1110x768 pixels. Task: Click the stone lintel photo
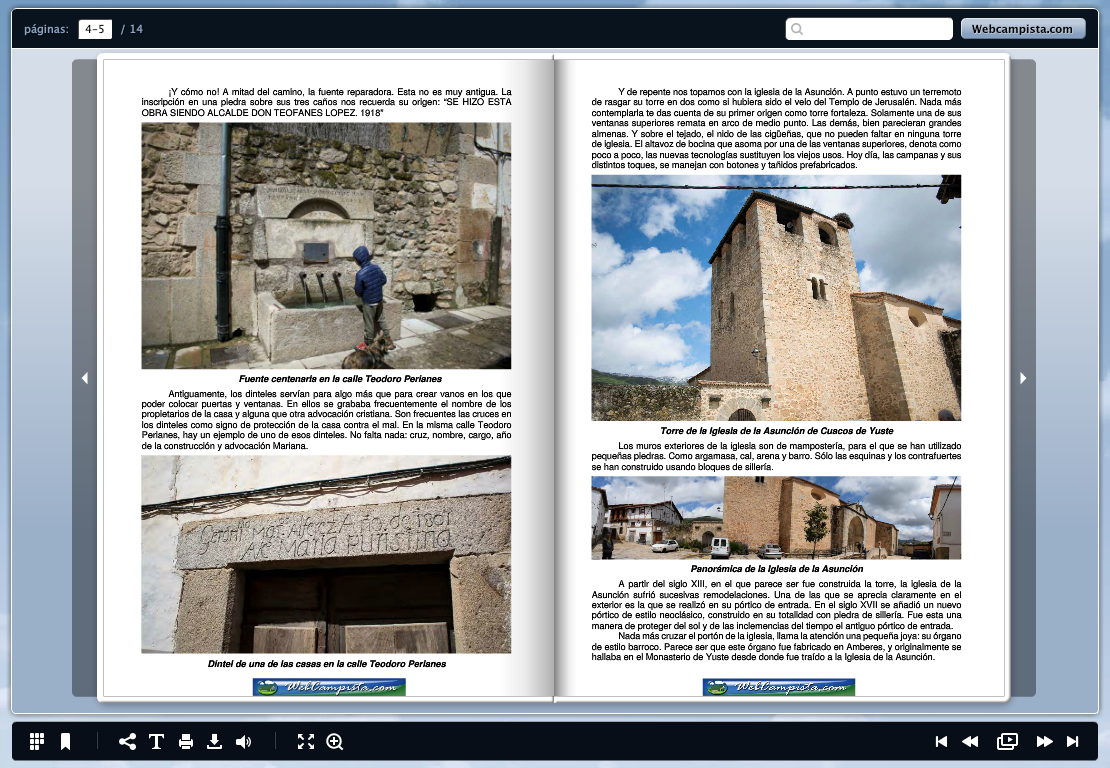[326, 554]
